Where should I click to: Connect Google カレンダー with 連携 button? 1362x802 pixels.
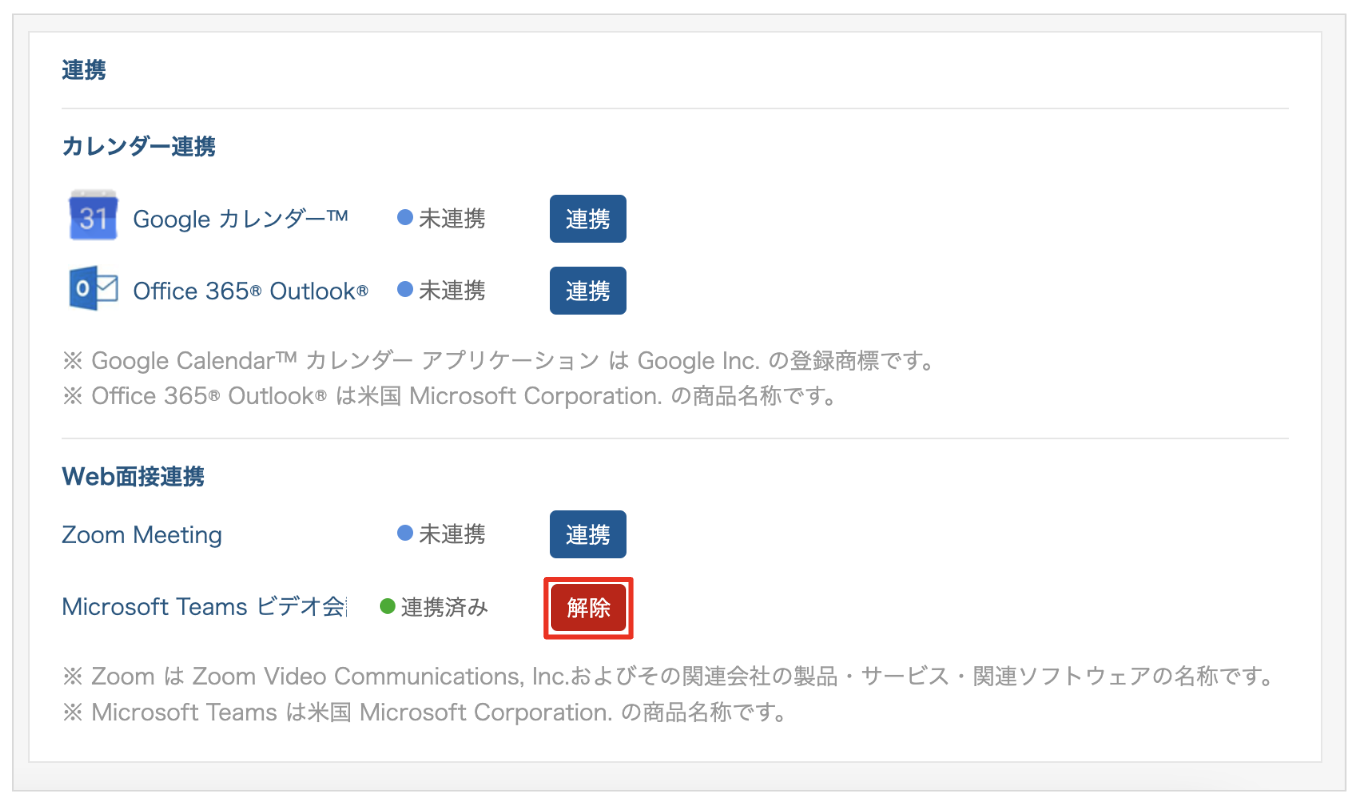click(x=588, y=219)
